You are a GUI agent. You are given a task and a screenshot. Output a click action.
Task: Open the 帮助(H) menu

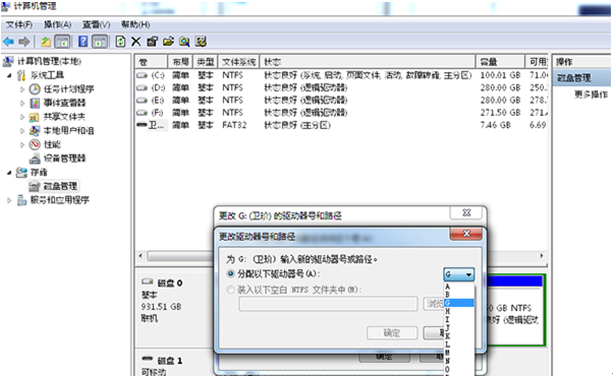coord(135,25)
